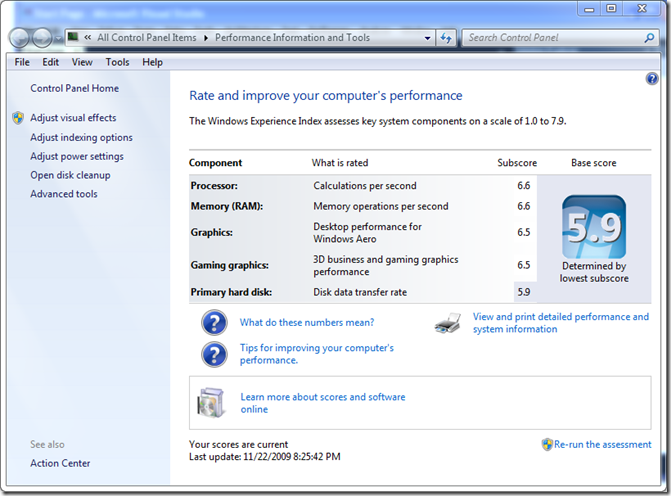Click the magnifier icon in the search box
The width and height of the screenshot is (671, 496).
(649, 38)
